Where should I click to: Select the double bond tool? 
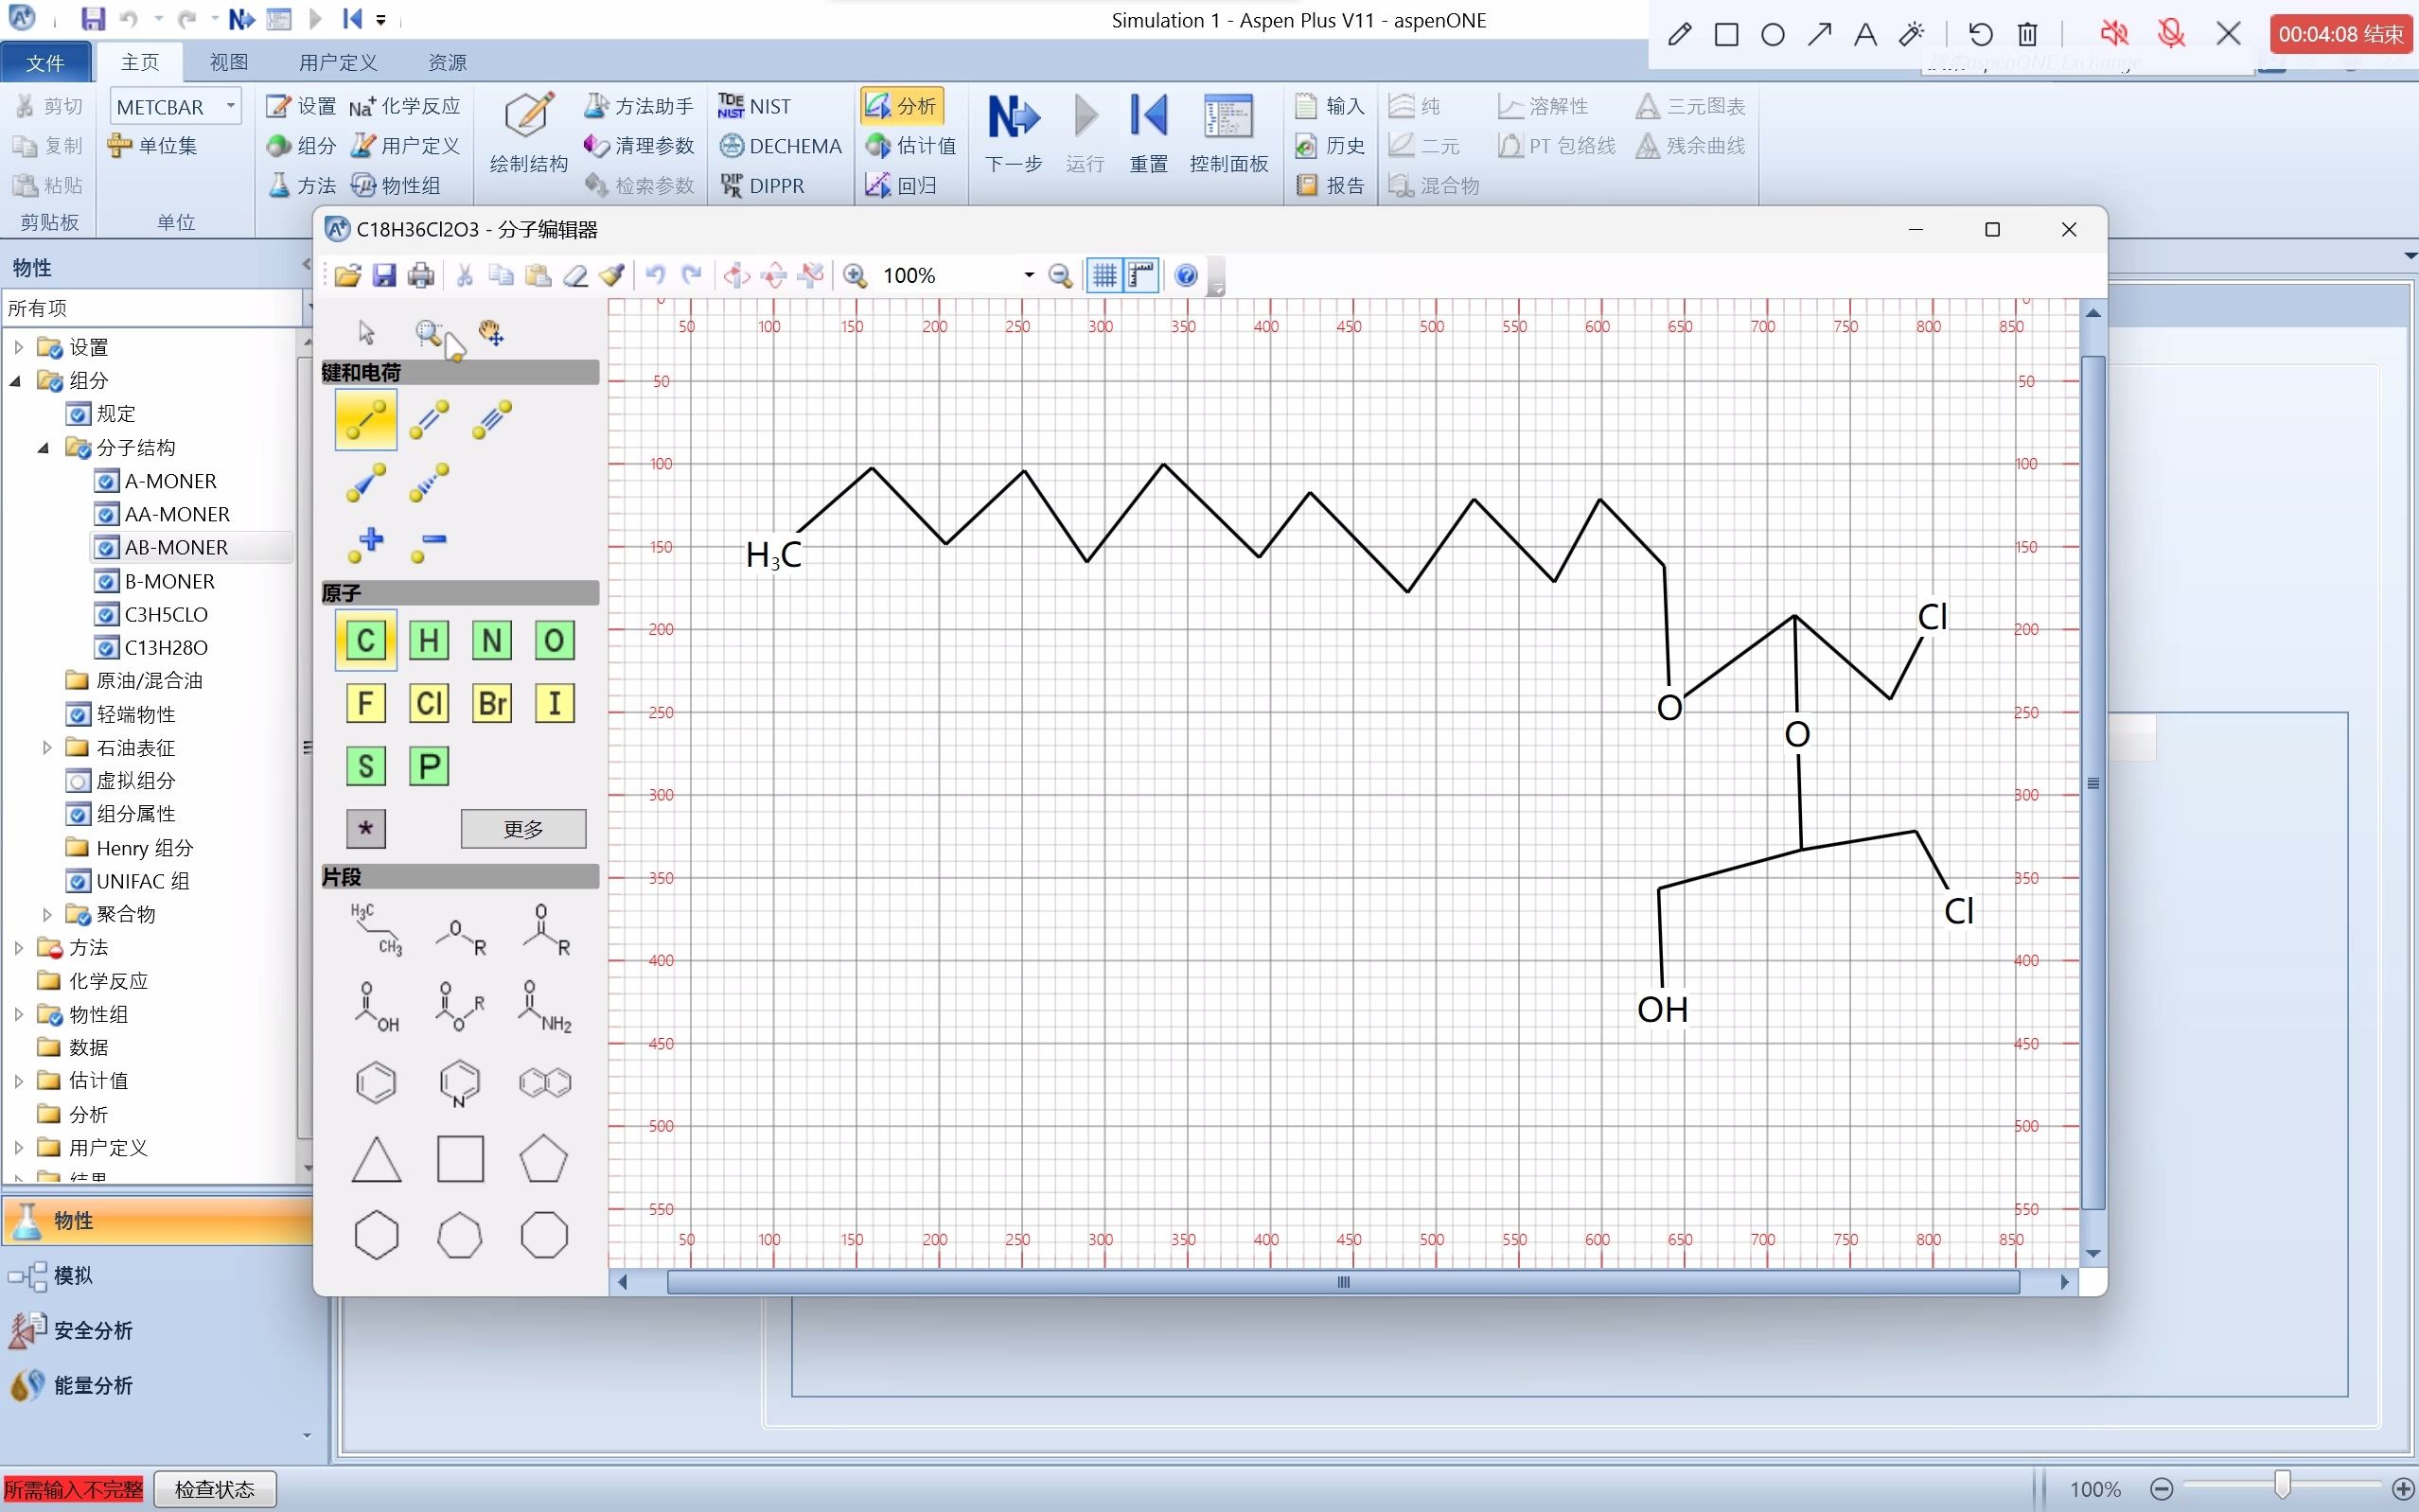pyautogui.click(x=429, y=419)
